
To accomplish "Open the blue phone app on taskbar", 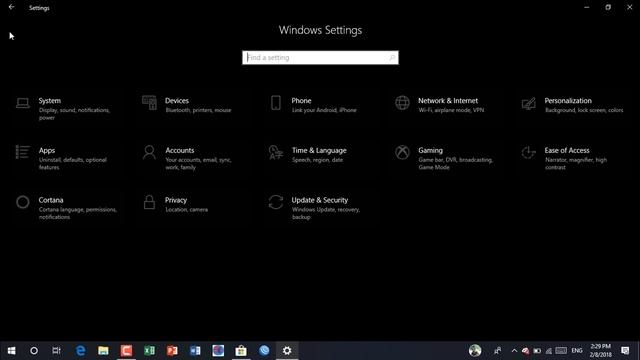I will [x=264, y=351].
